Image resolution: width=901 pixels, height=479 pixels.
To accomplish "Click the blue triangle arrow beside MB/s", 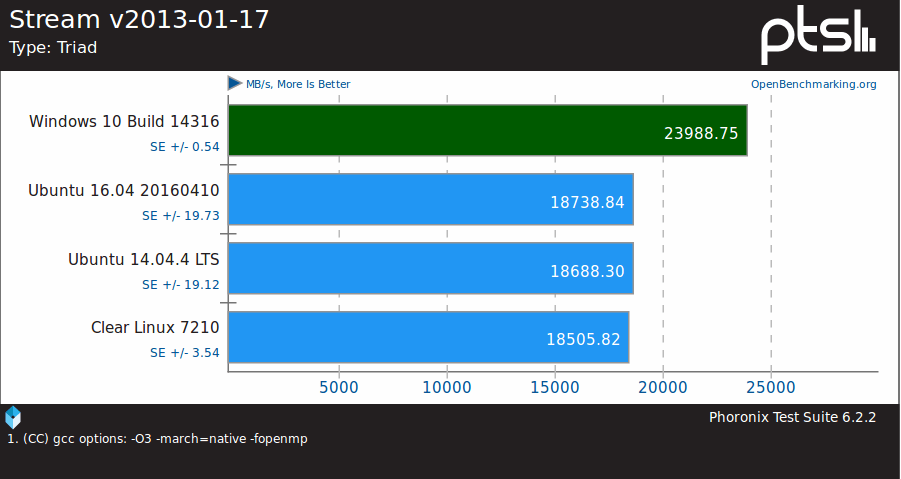I will pyautogui.click(x=235, y=83).
